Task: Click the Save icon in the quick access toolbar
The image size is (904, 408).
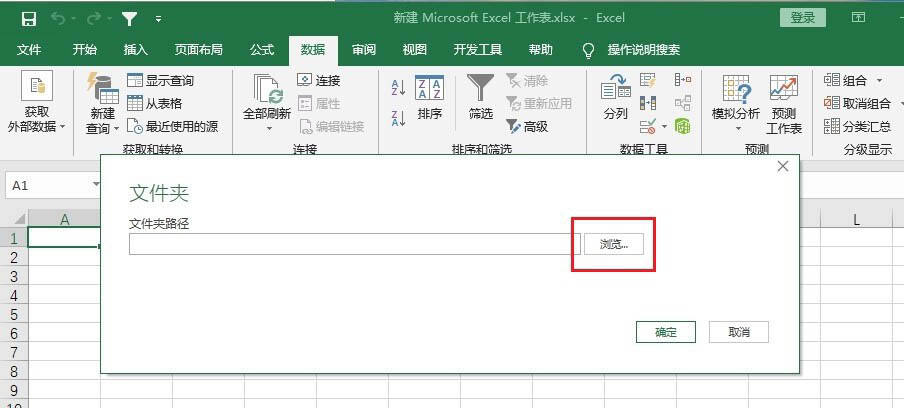Action: 29,19
